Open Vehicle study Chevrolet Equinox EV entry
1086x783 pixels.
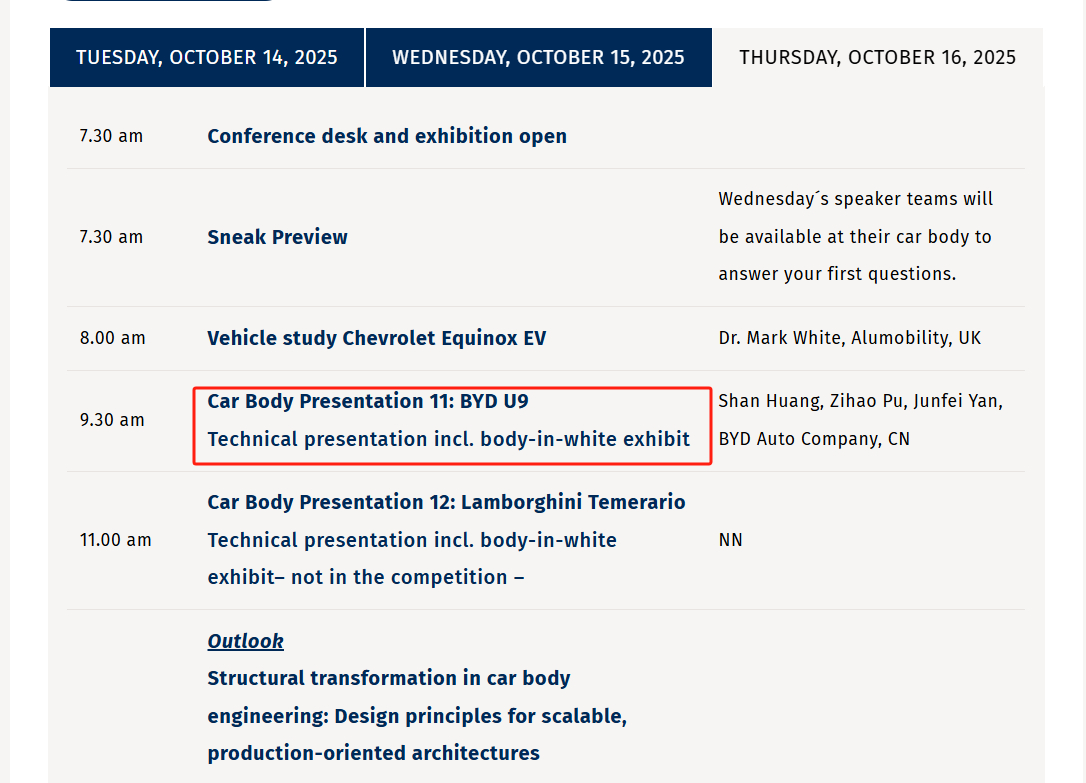[377, 338]
